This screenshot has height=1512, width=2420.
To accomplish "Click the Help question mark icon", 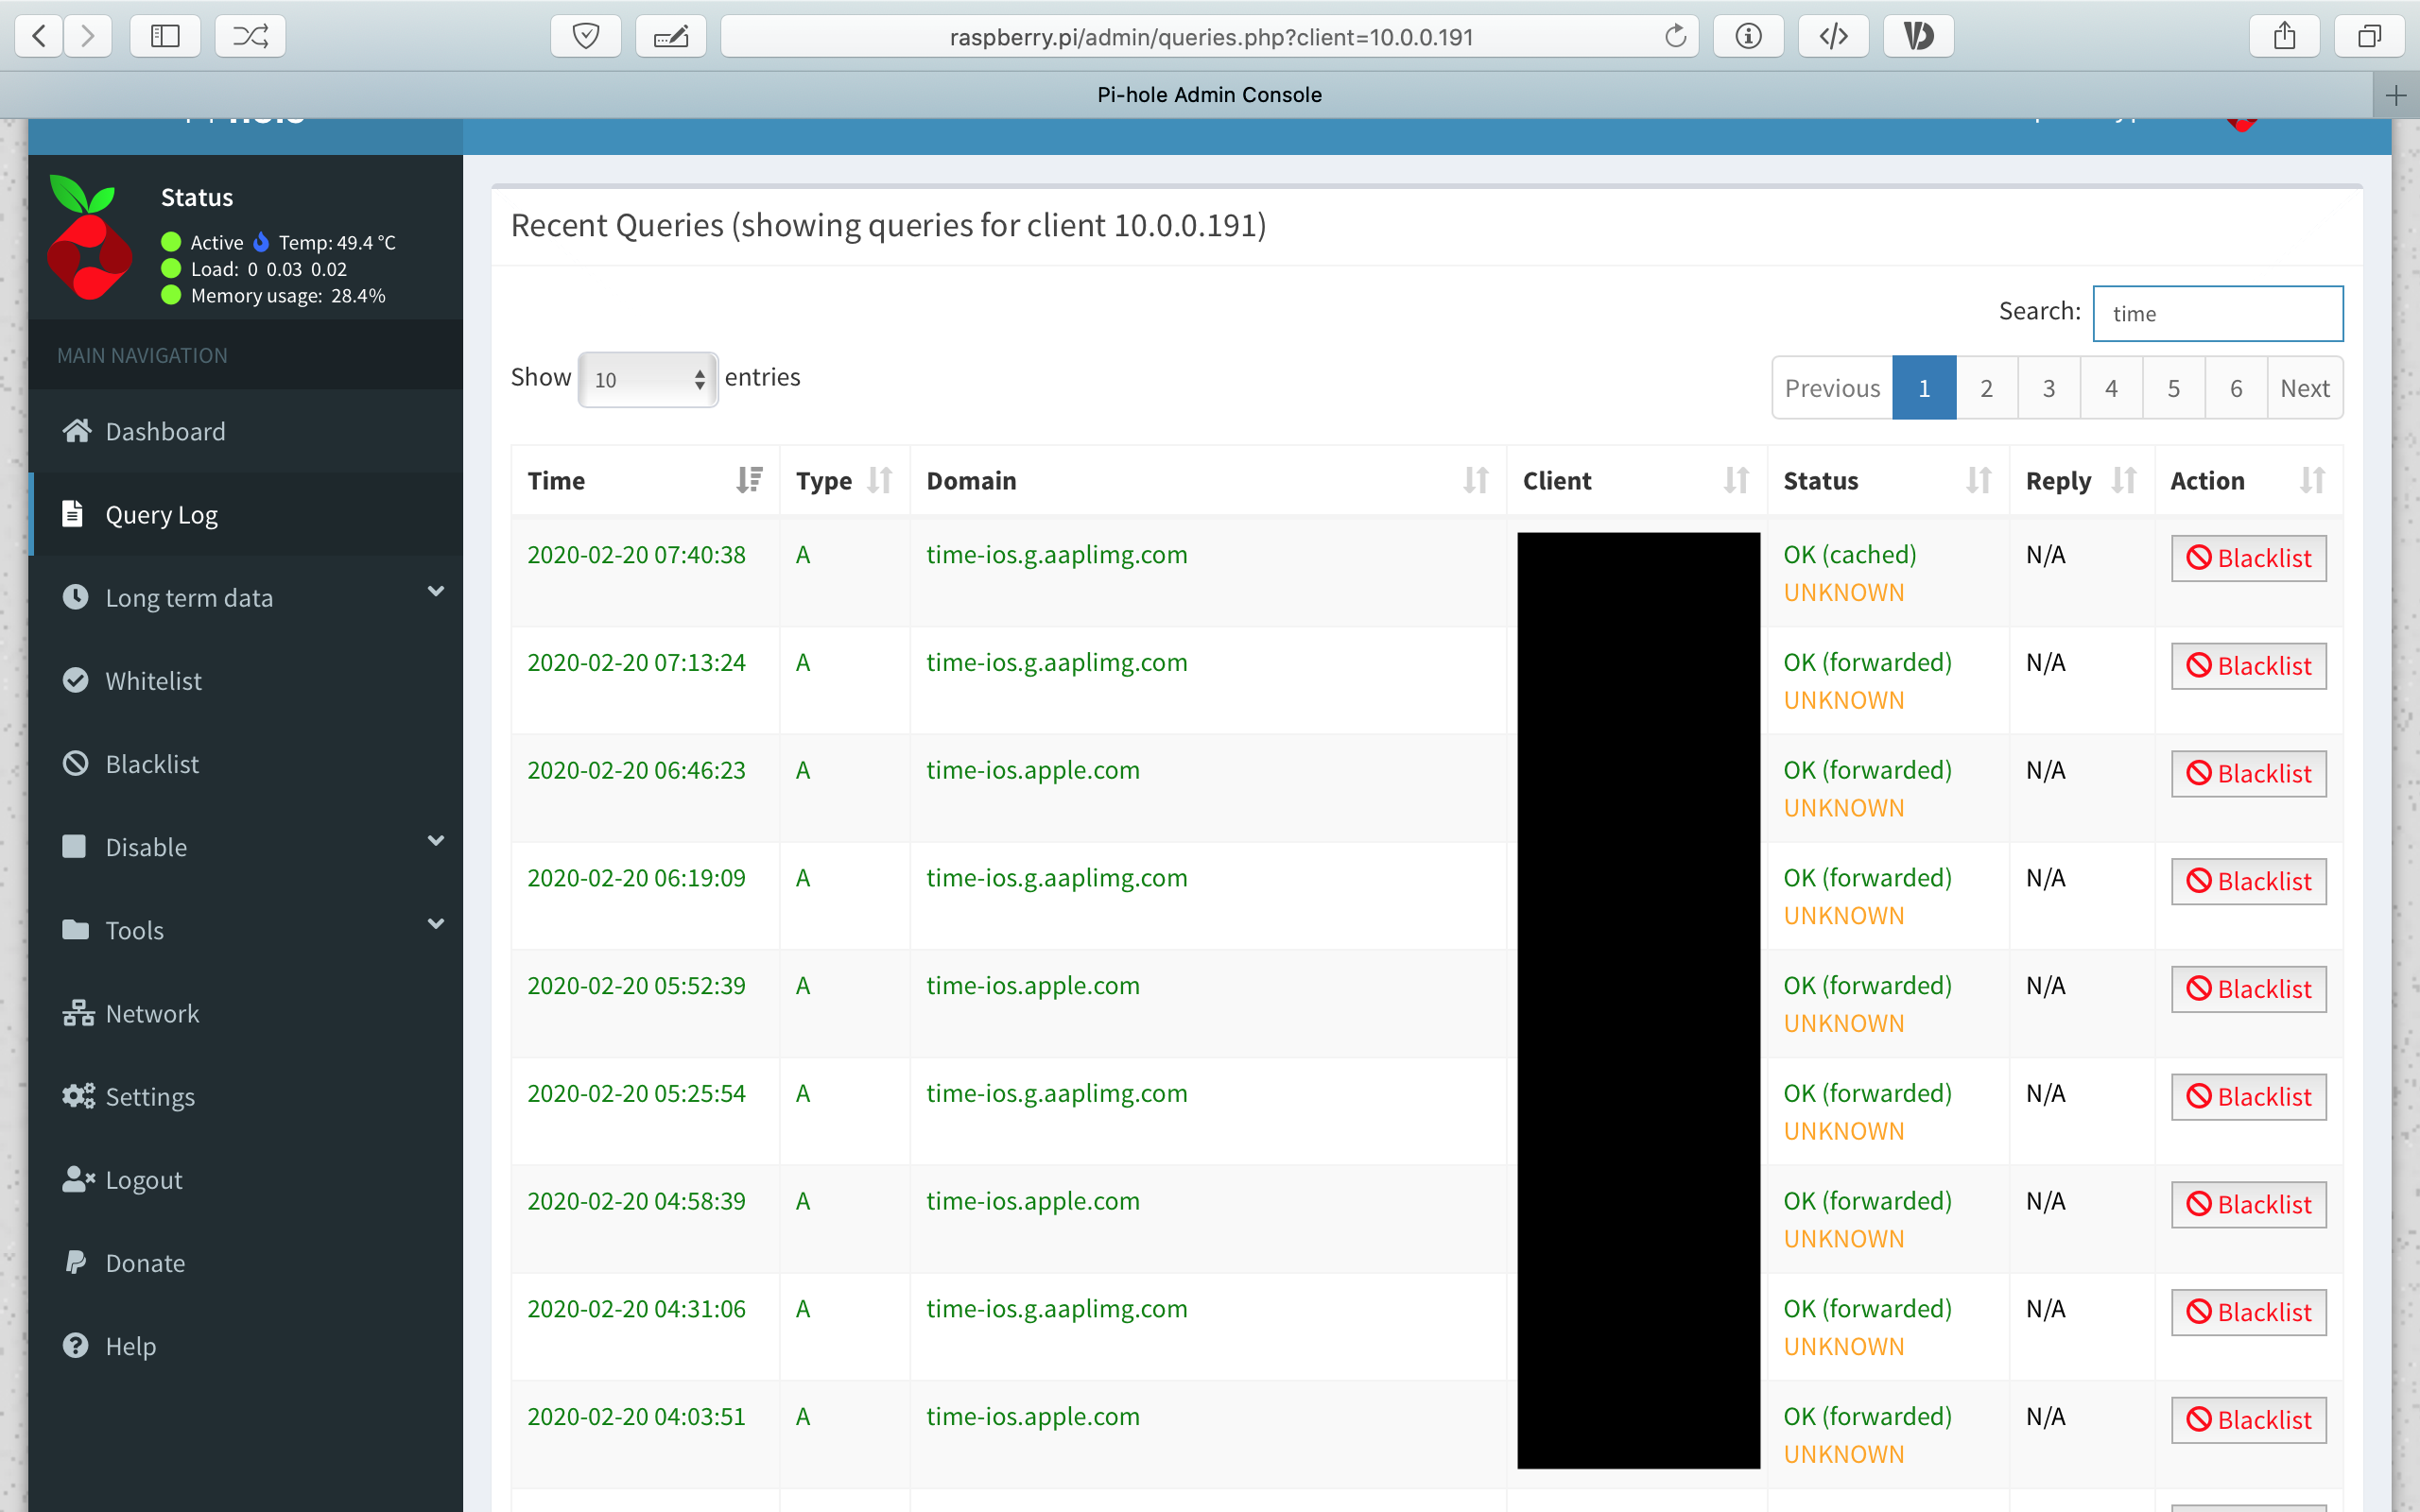I will coord(76,1345).
